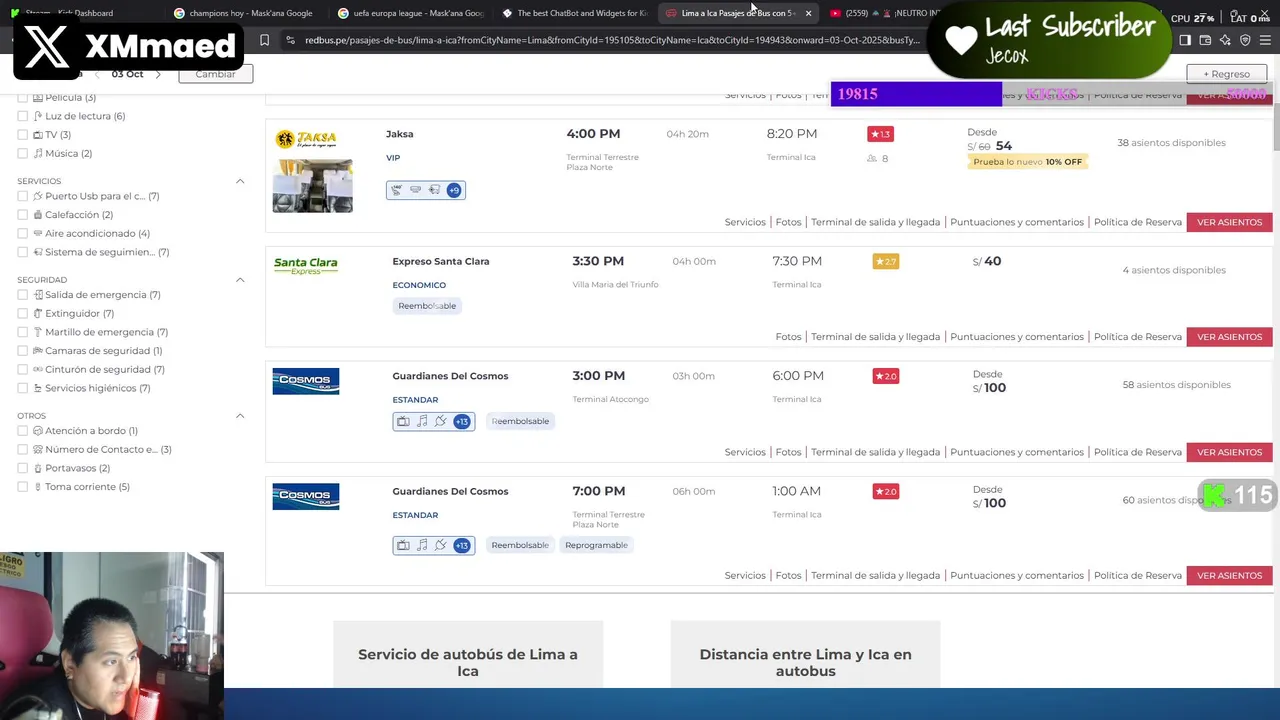Go to next date after 03 Oct
This screenshot has width=1280, height=720.
(x=157, y=75)
